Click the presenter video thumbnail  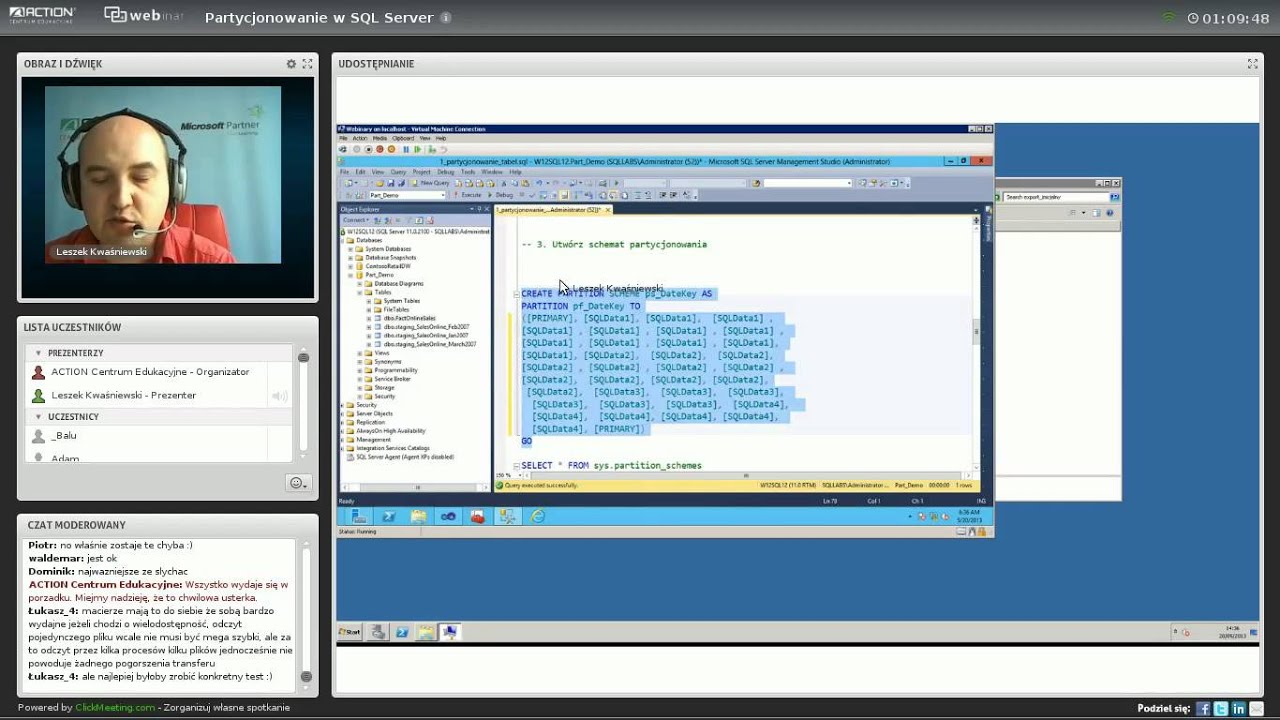click(x=163, y=175)
